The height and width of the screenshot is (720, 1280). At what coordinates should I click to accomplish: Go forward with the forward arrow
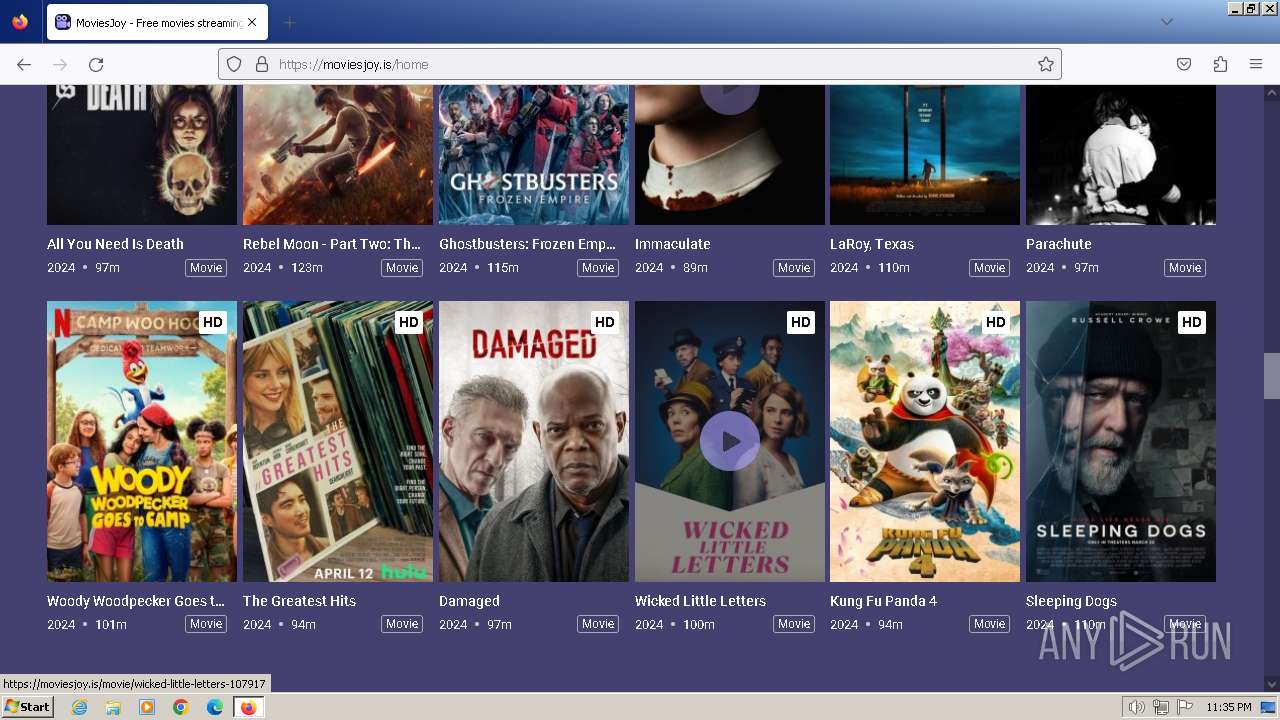pyautogui.click(x=60, y=64)
